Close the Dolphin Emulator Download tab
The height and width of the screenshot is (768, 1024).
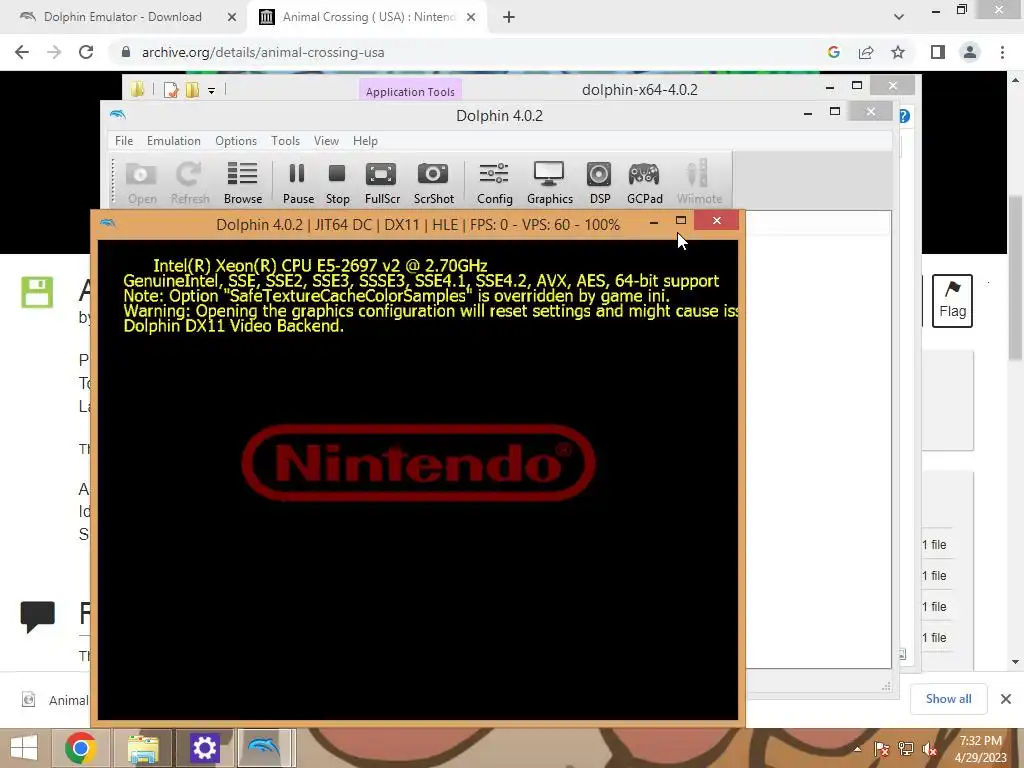pyautogui.click(x=231, y=17)
